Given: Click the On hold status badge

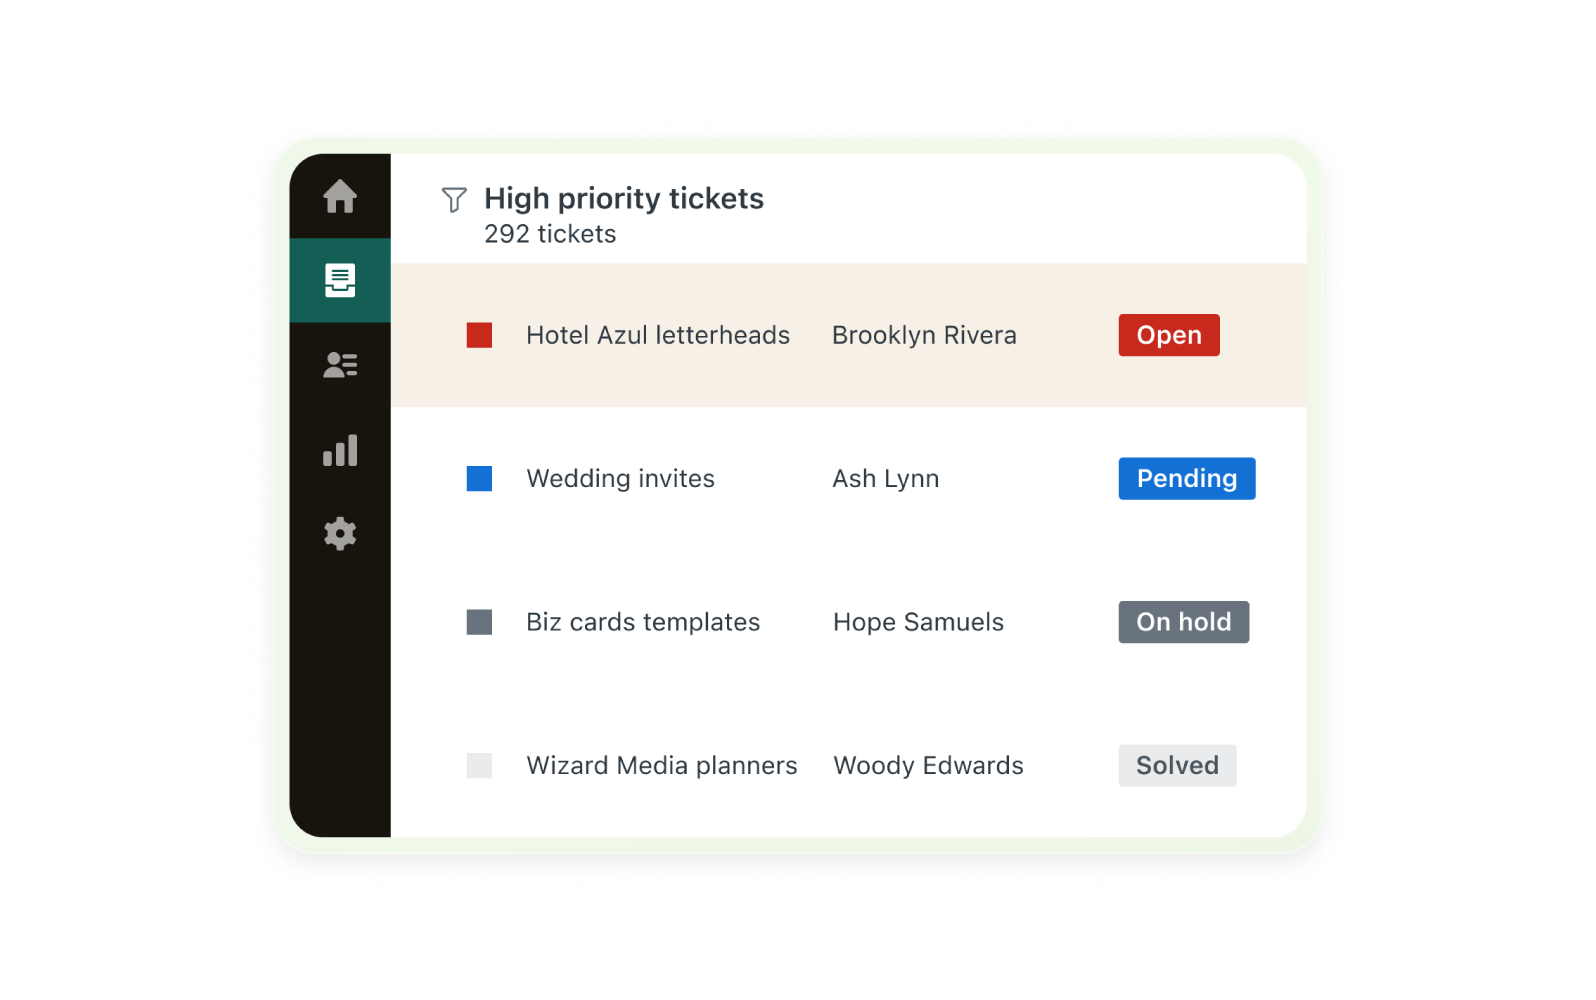Looking at the screenshot, I should [x=1183, y=622].
